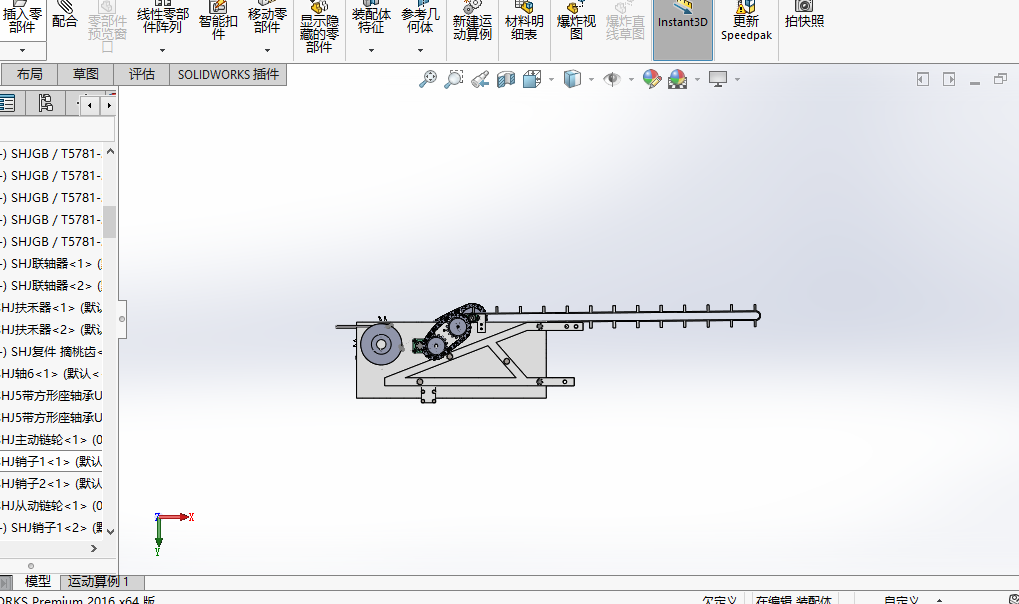The width and height of the screenshot is (1019, 604).
Task: Expand the 线性零部件阵列 dropdown arrow
Action: point(162,50)
